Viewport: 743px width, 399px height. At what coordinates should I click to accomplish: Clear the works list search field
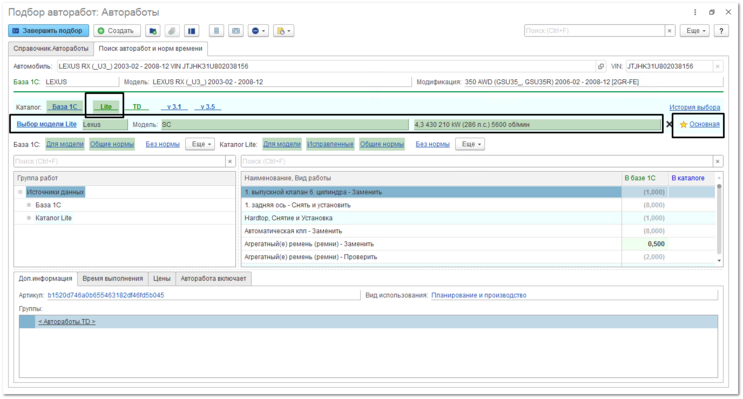(718, 161)
